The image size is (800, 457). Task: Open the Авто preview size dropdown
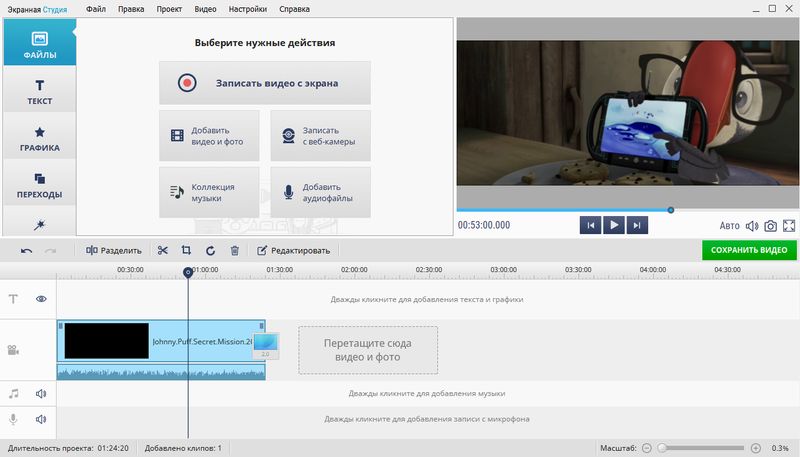point(730,226)
